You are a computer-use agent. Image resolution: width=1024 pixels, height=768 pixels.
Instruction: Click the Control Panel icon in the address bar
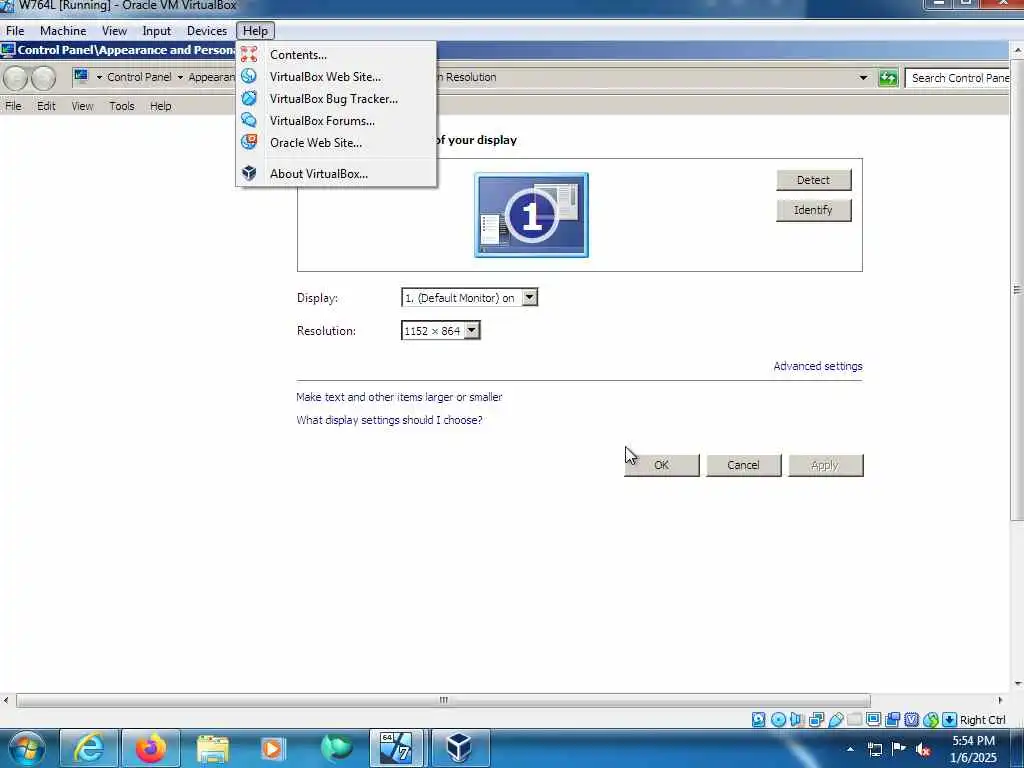click(81, 76)
